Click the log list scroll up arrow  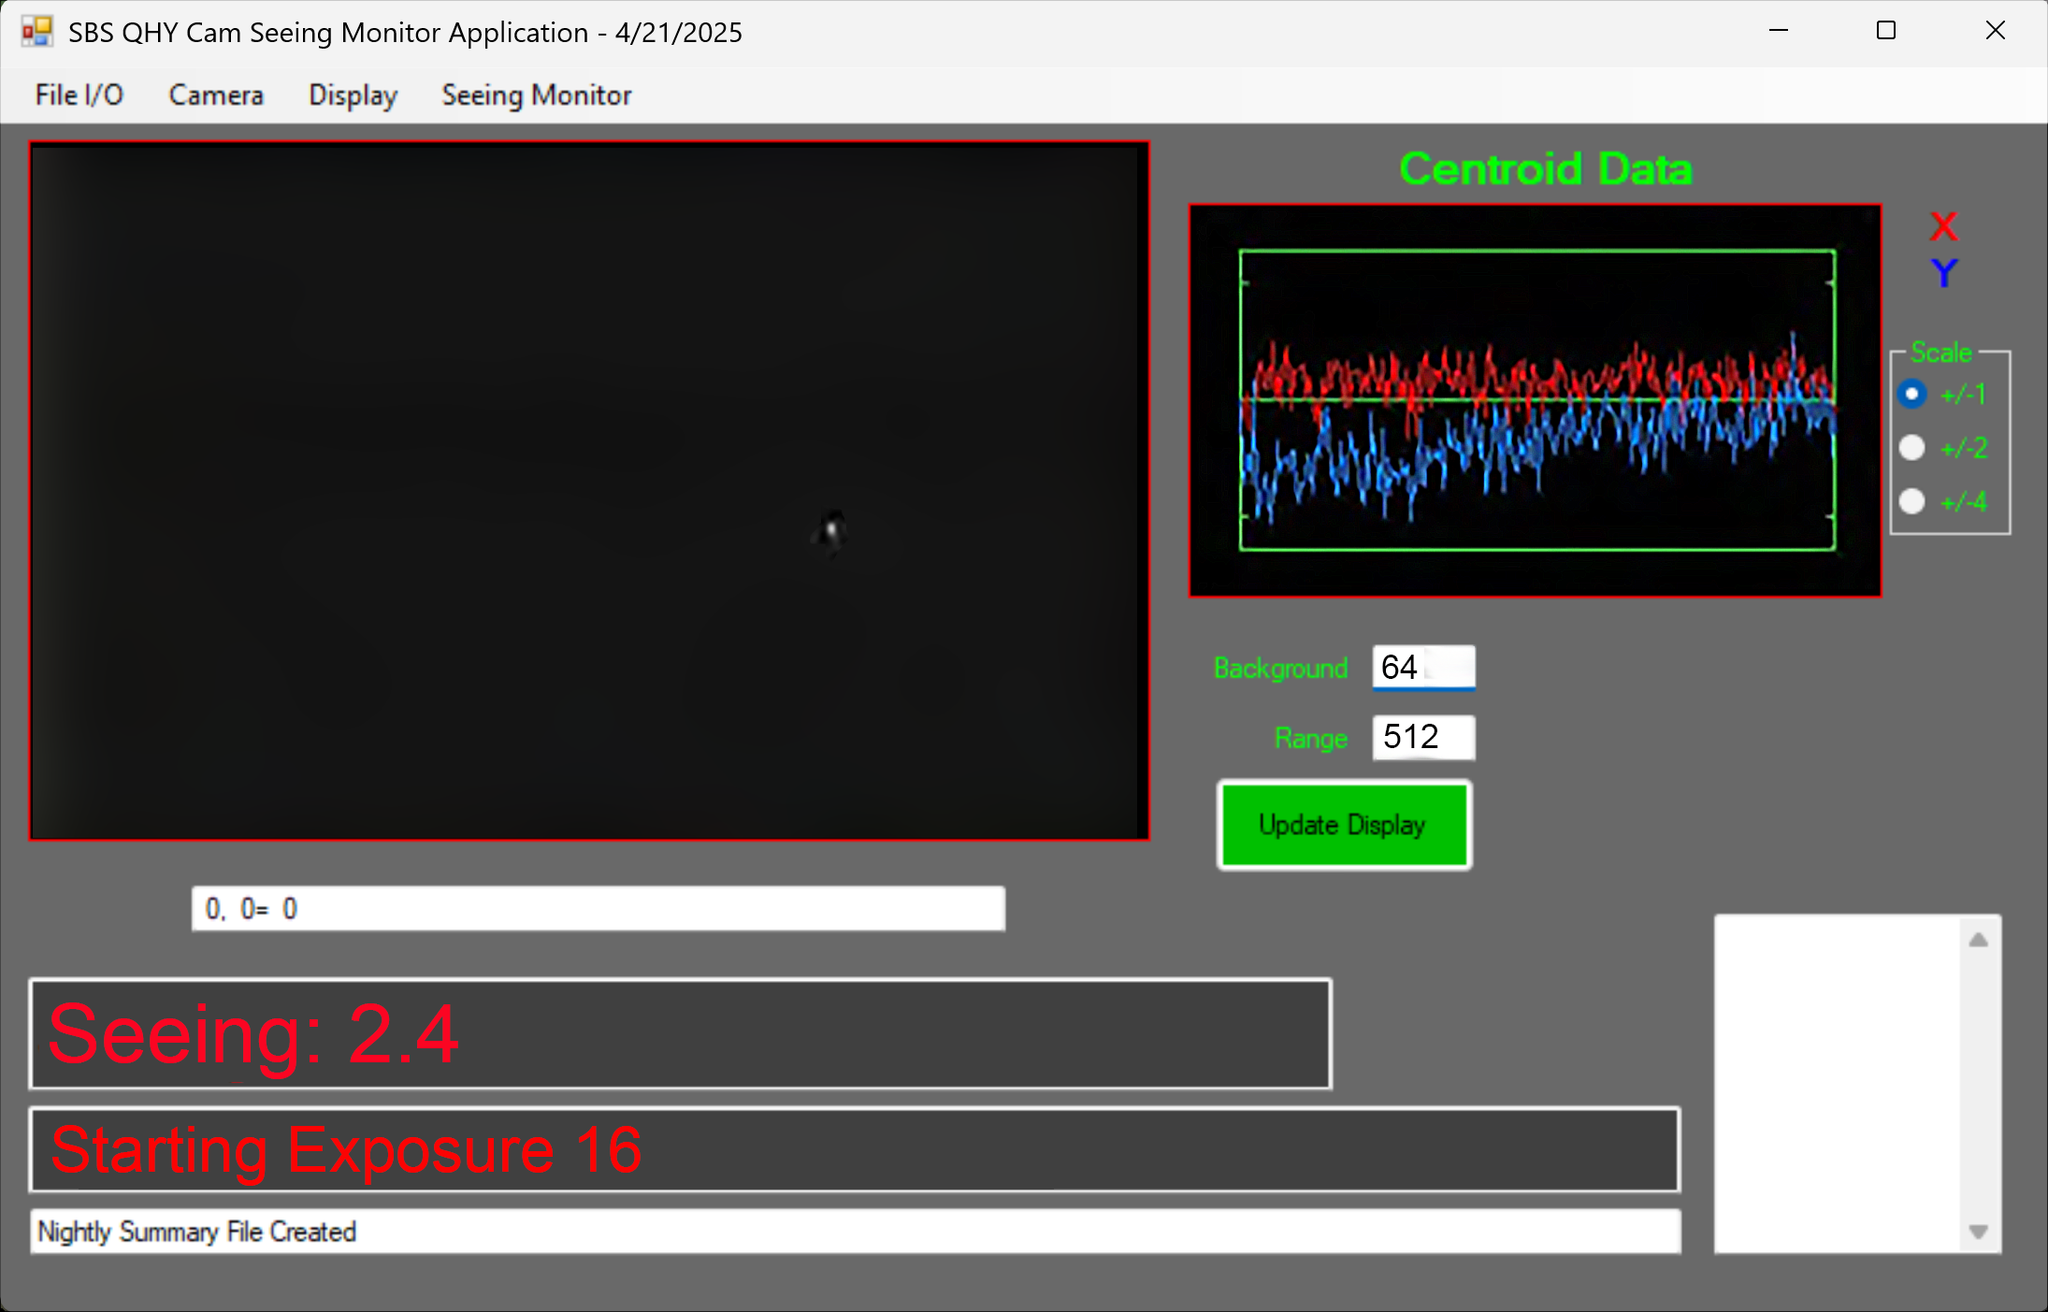click(x=1978, y=940)
